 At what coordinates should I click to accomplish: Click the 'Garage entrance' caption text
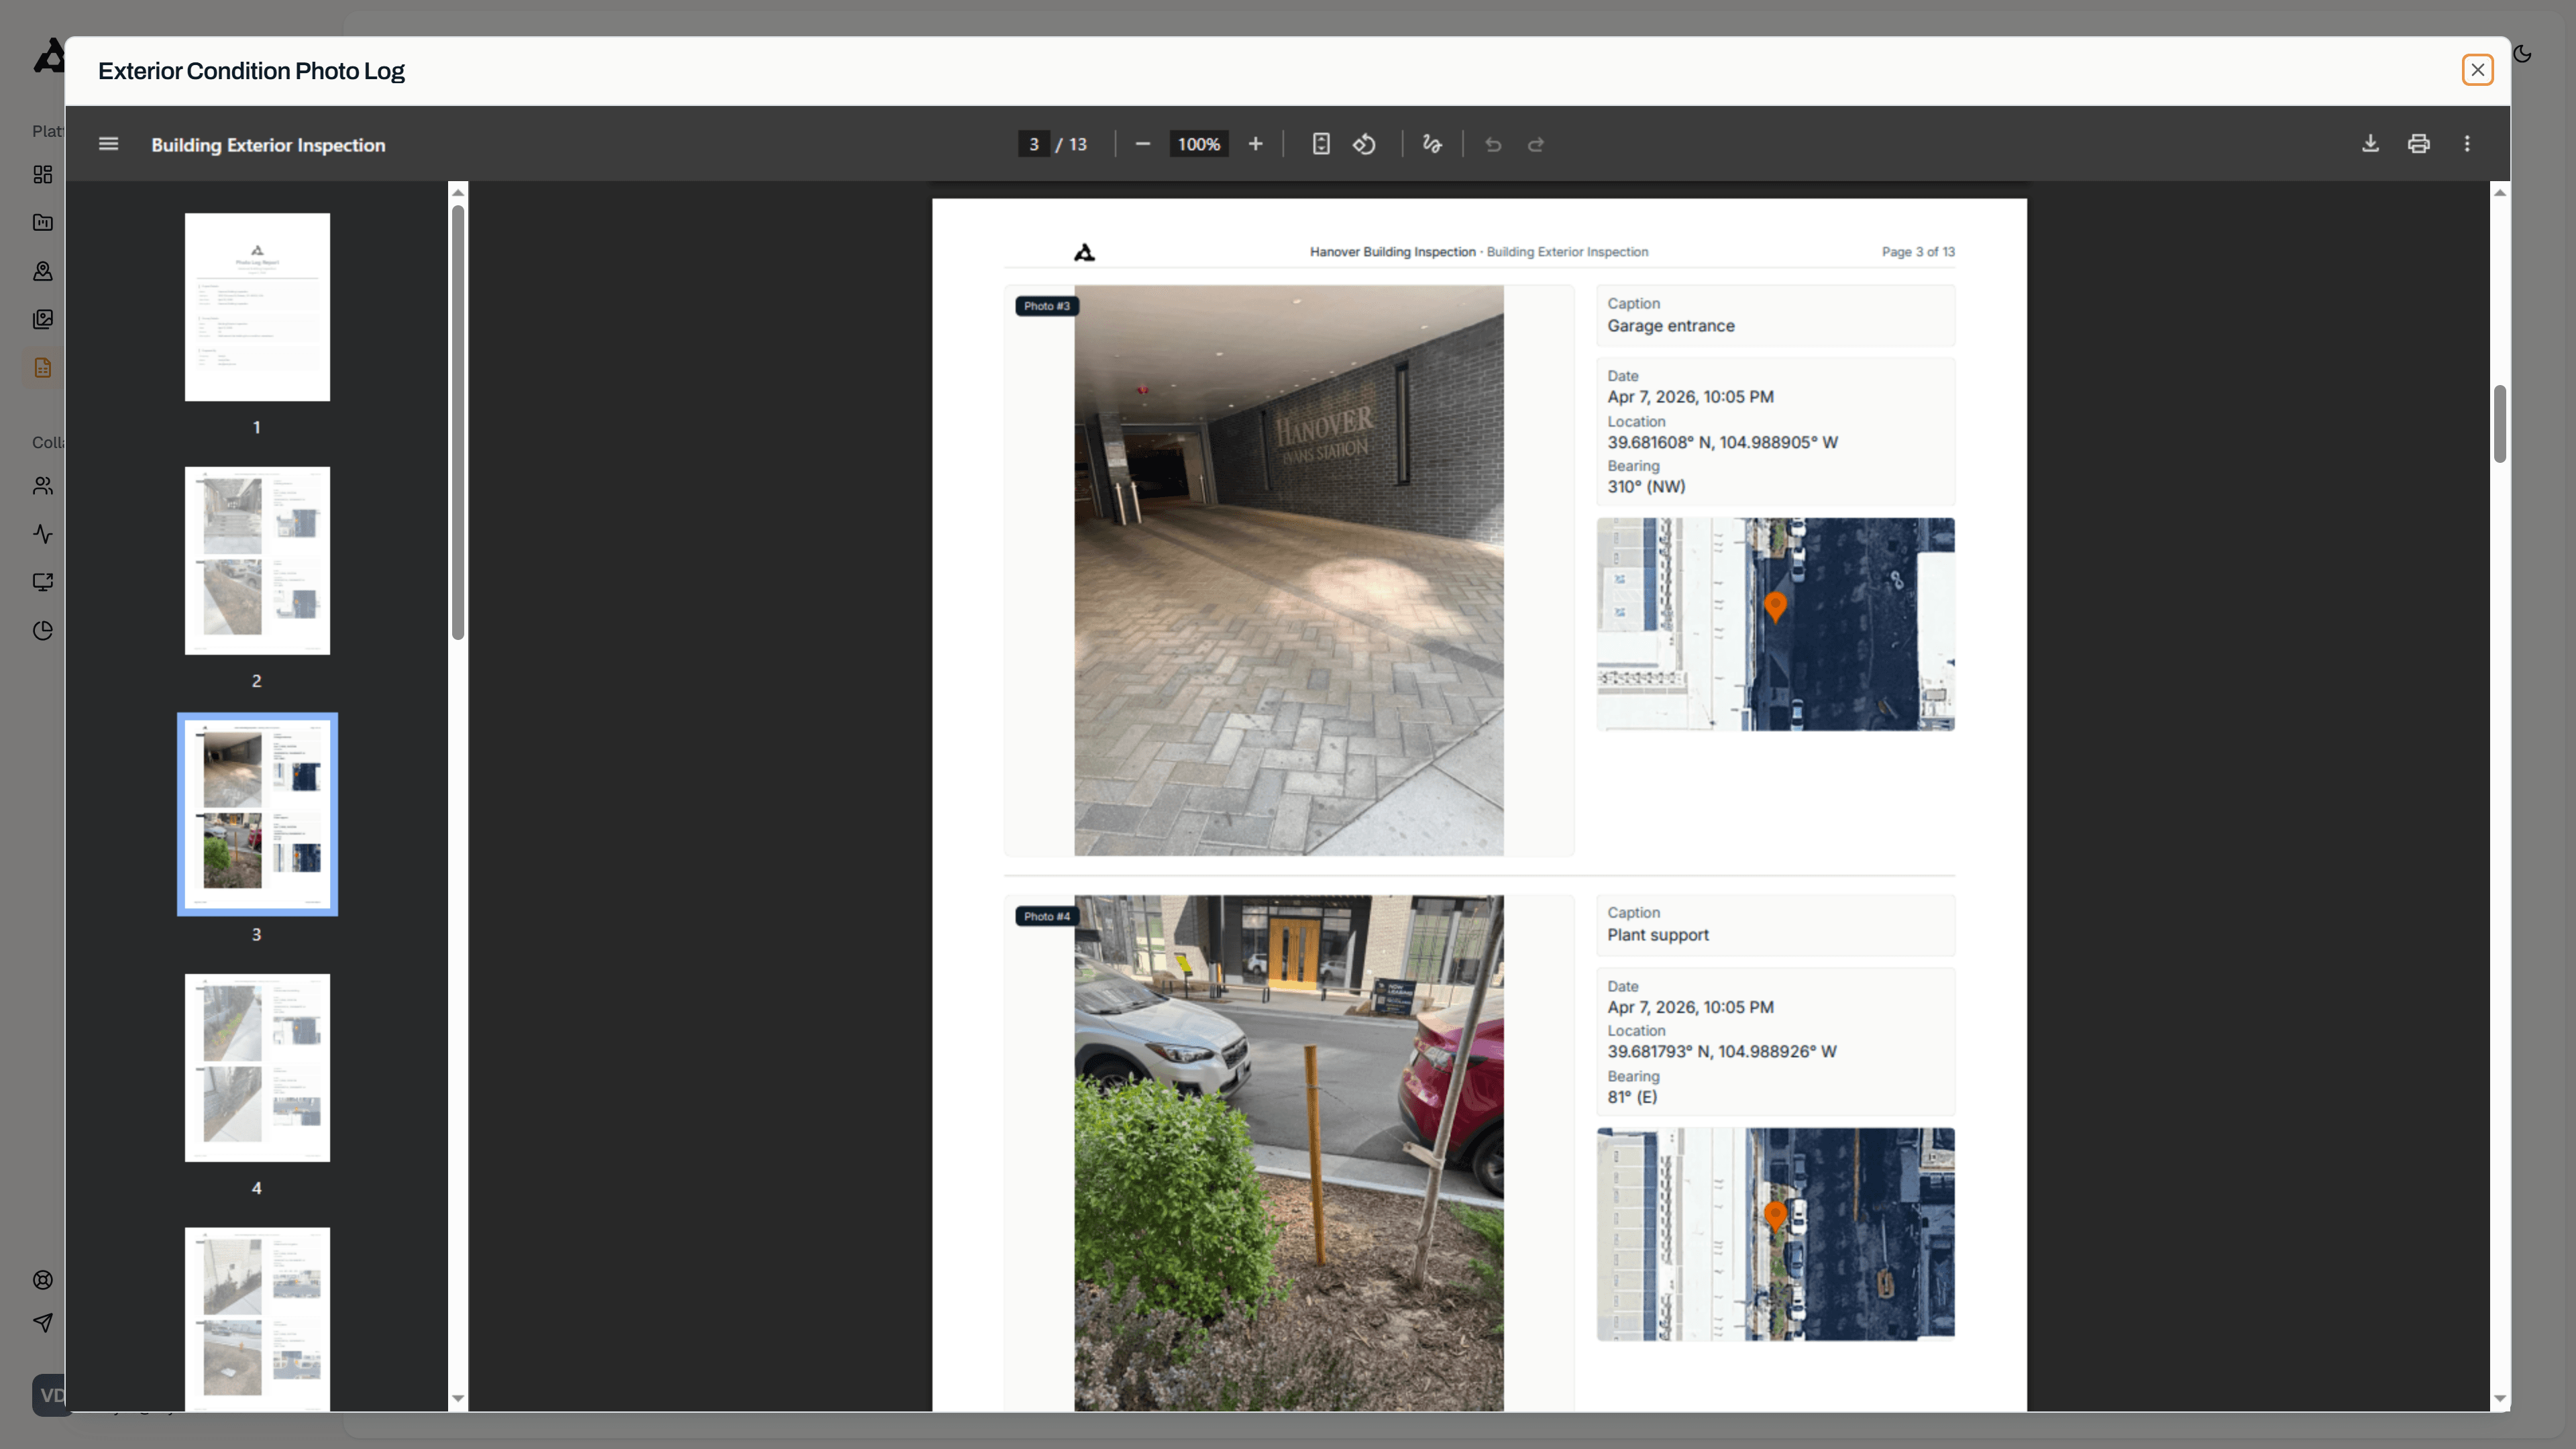pos(1670,326)
